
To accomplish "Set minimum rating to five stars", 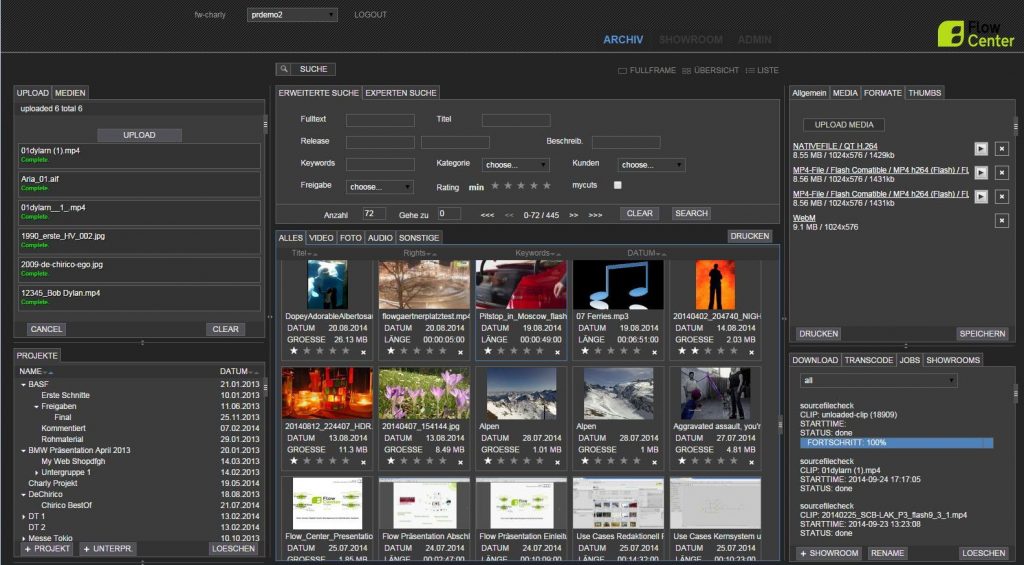I will coord(547,186).
